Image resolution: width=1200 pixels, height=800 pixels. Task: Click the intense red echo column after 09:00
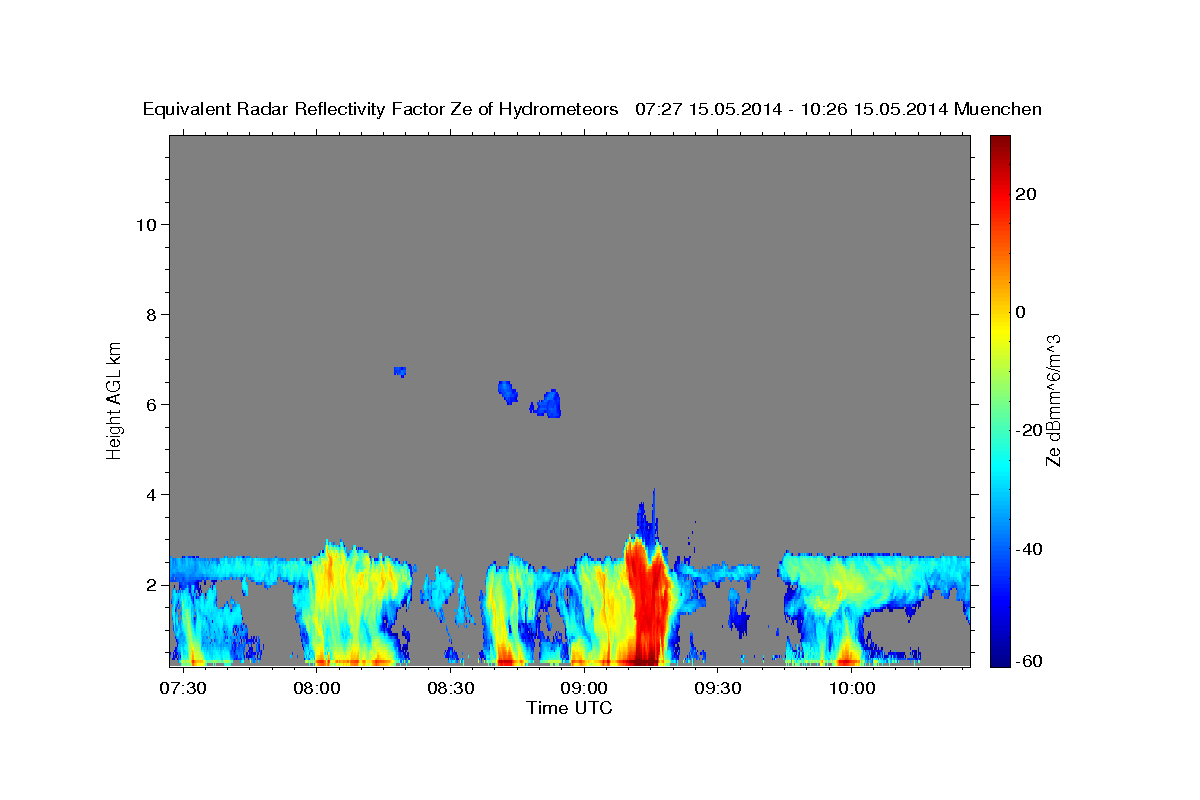(648, 605)
